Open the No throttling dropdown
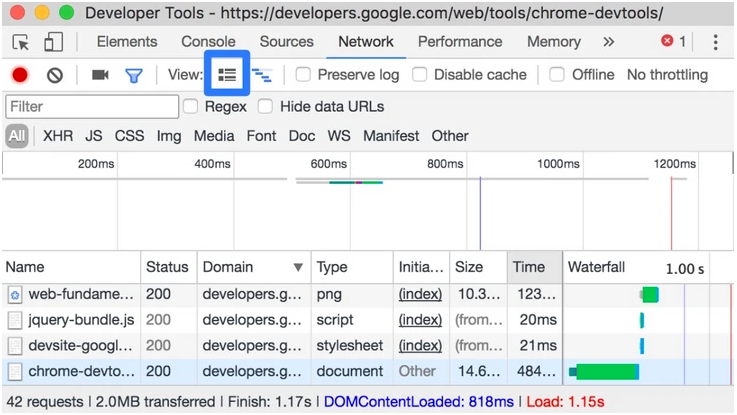737x415 pixels. 667,75
